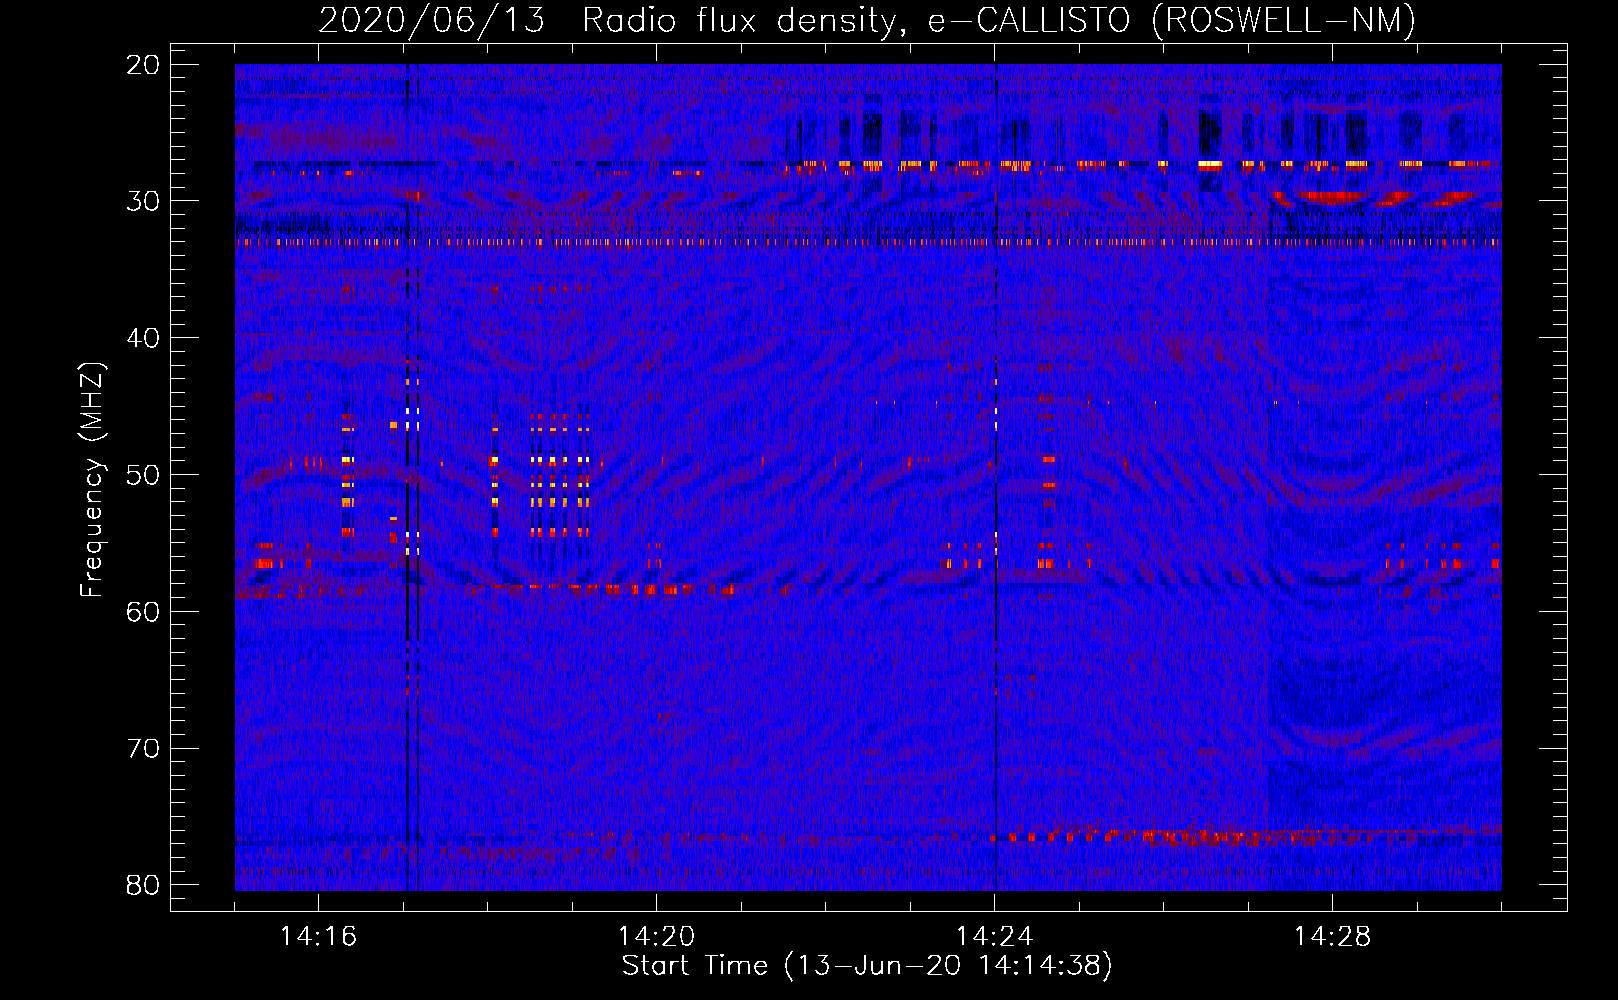The image size is (1618, 1000).
Task: Select the 50 MHz frequency tick label
Action: click(144, 475)
